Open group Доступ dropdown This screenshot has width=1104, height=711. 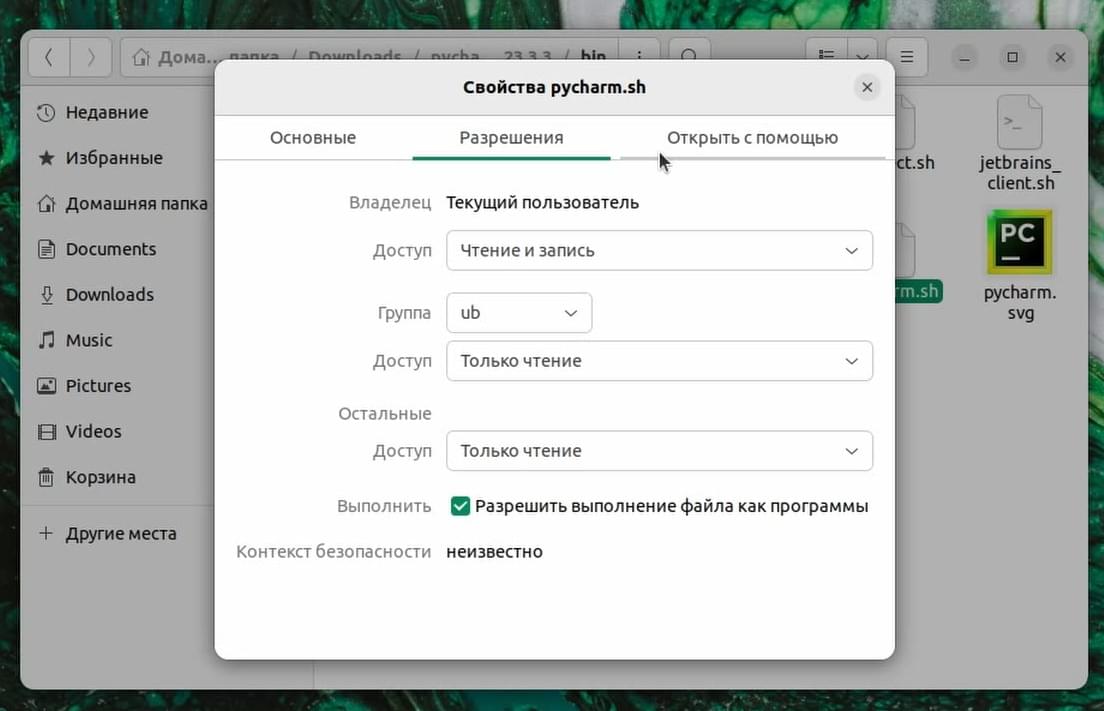pos(659,361)
